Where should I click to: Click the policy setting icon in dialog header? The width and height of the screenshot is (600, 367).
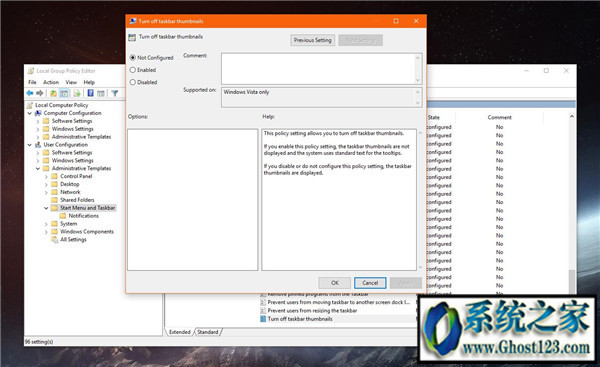(x=132, y=37)
